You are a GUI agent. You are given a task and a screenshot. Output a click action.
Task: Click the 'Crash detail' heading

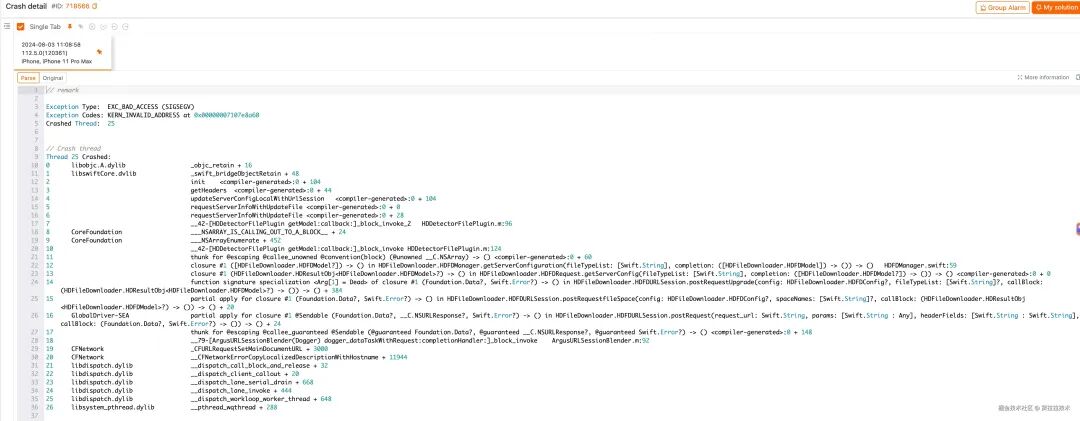27,6
